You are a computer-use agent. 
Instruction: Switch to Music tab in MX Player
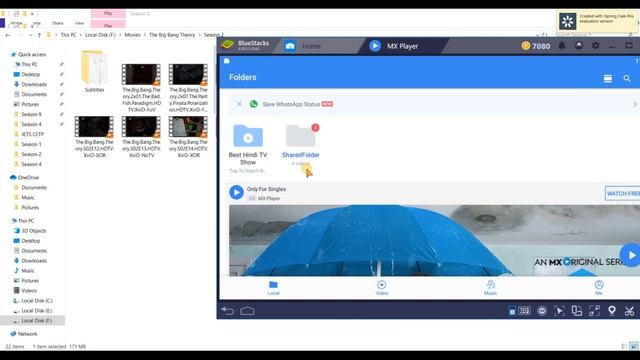pyautogui.click(x=491, y=288)
